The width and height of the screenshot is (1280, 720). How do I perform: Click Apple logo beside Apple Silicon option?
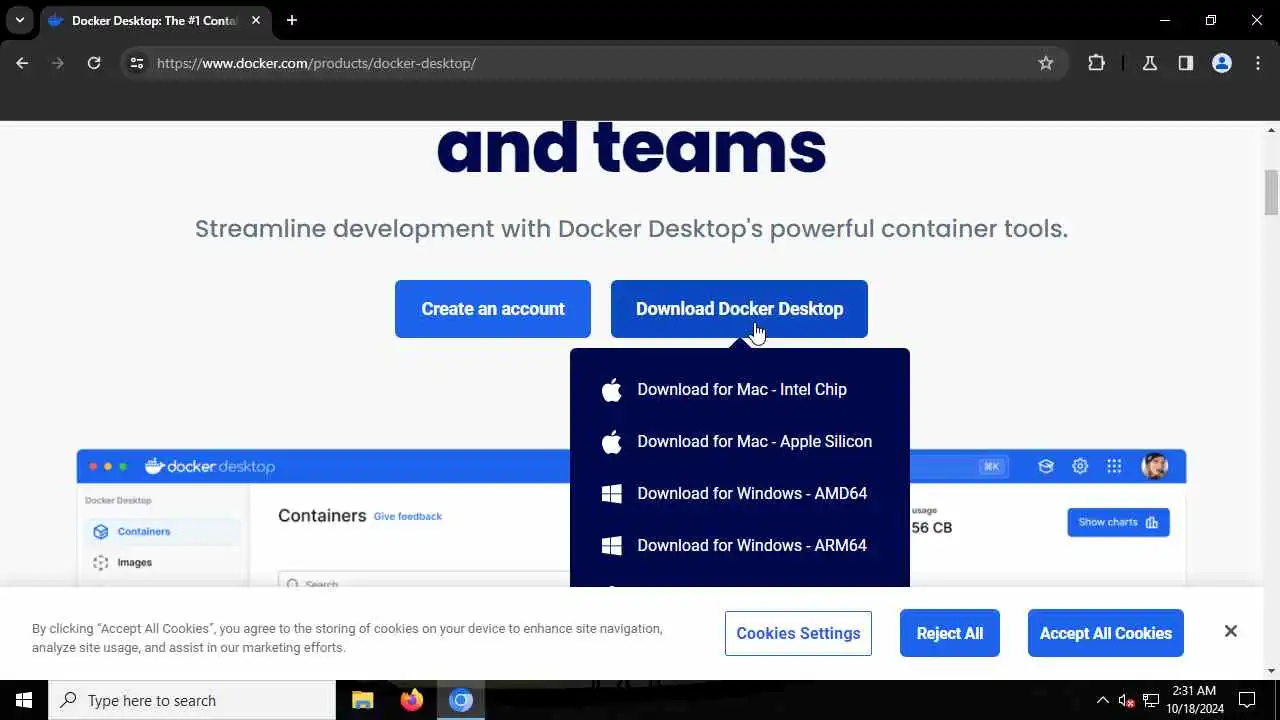click(612, 442)
